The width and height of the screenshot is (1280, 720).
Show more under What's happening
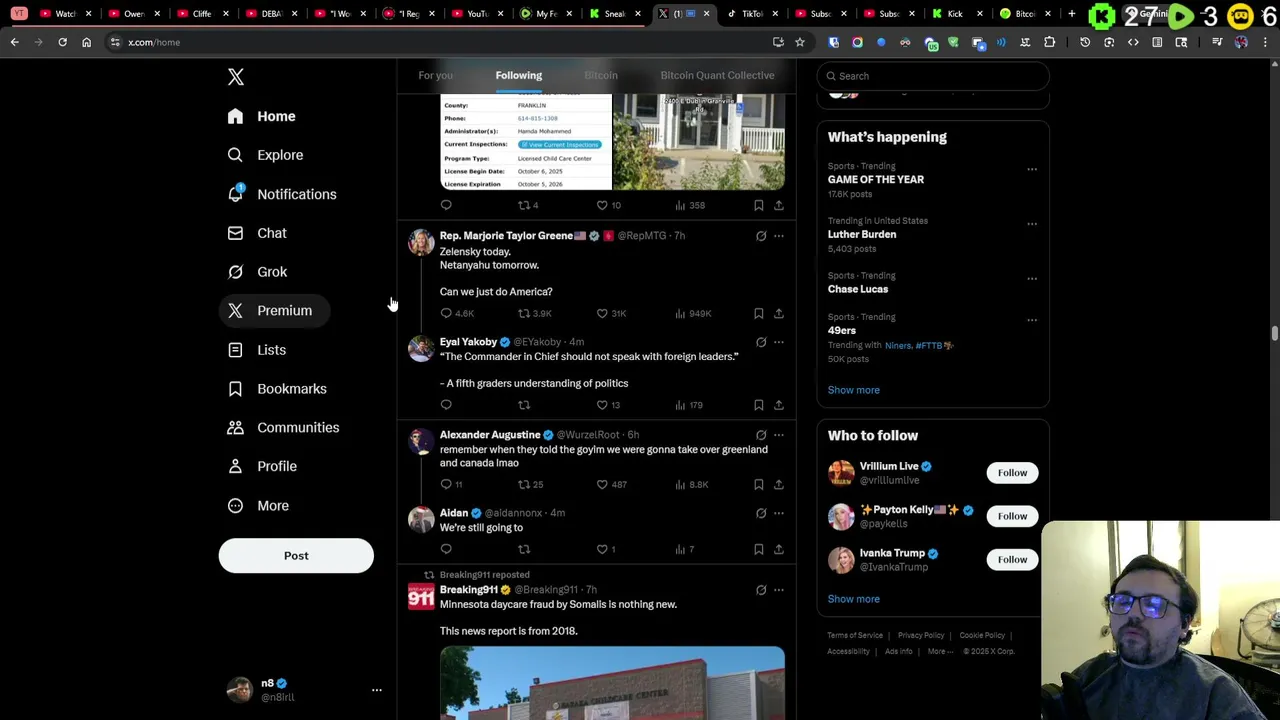coord(853,390)
